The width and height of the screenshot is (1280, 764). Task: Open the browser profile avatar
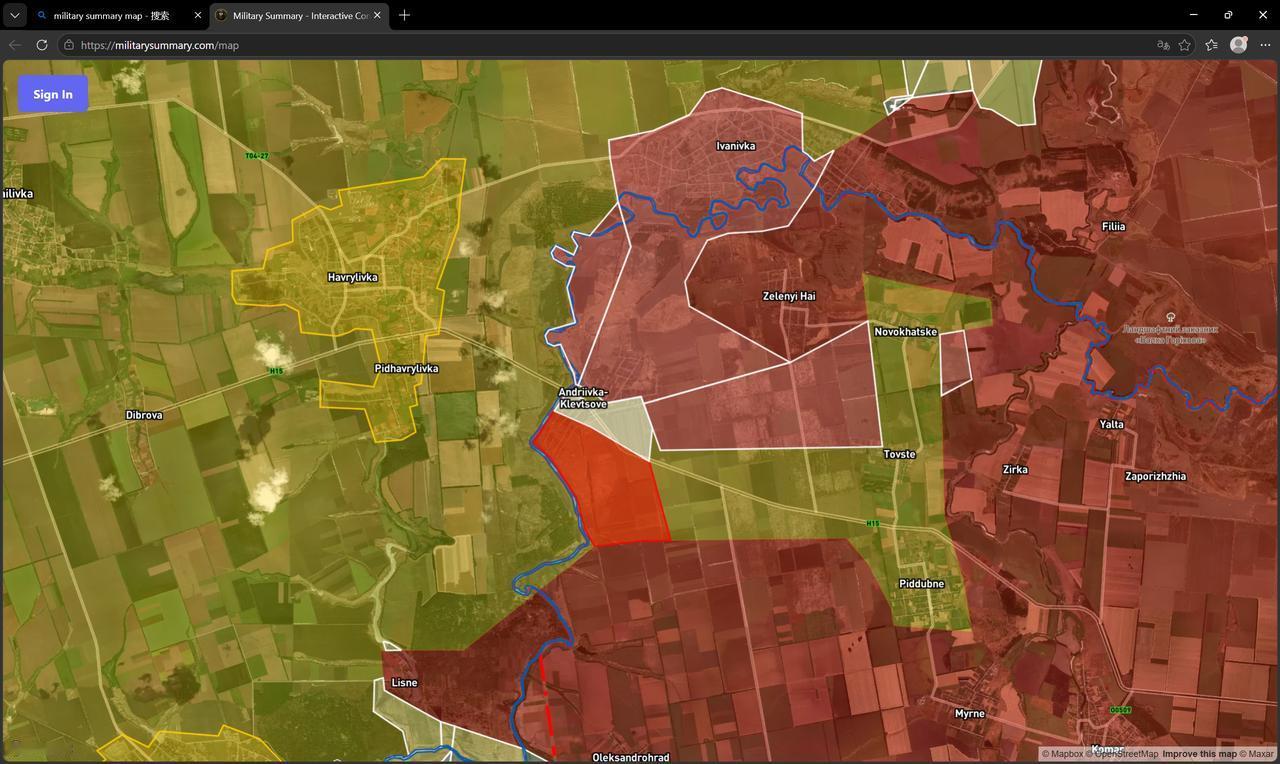point(1239,45)
